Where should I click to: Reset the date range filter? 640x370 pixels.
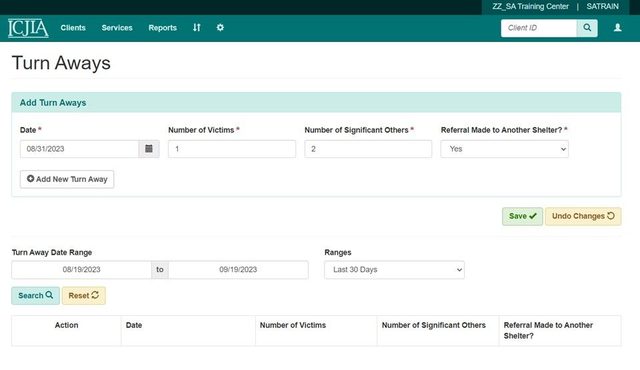click(84, 295)
